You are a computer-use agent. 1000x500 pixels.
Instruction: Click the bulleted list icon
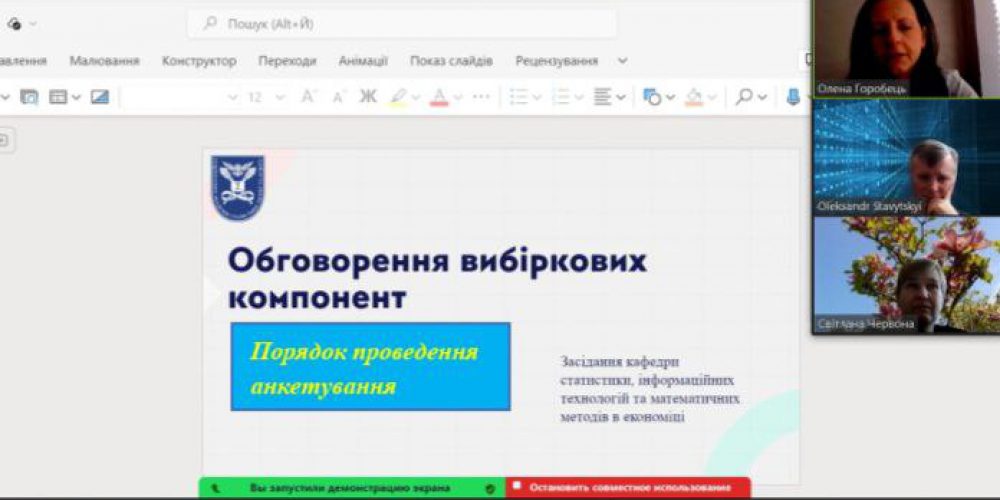[x=518, y=97]
